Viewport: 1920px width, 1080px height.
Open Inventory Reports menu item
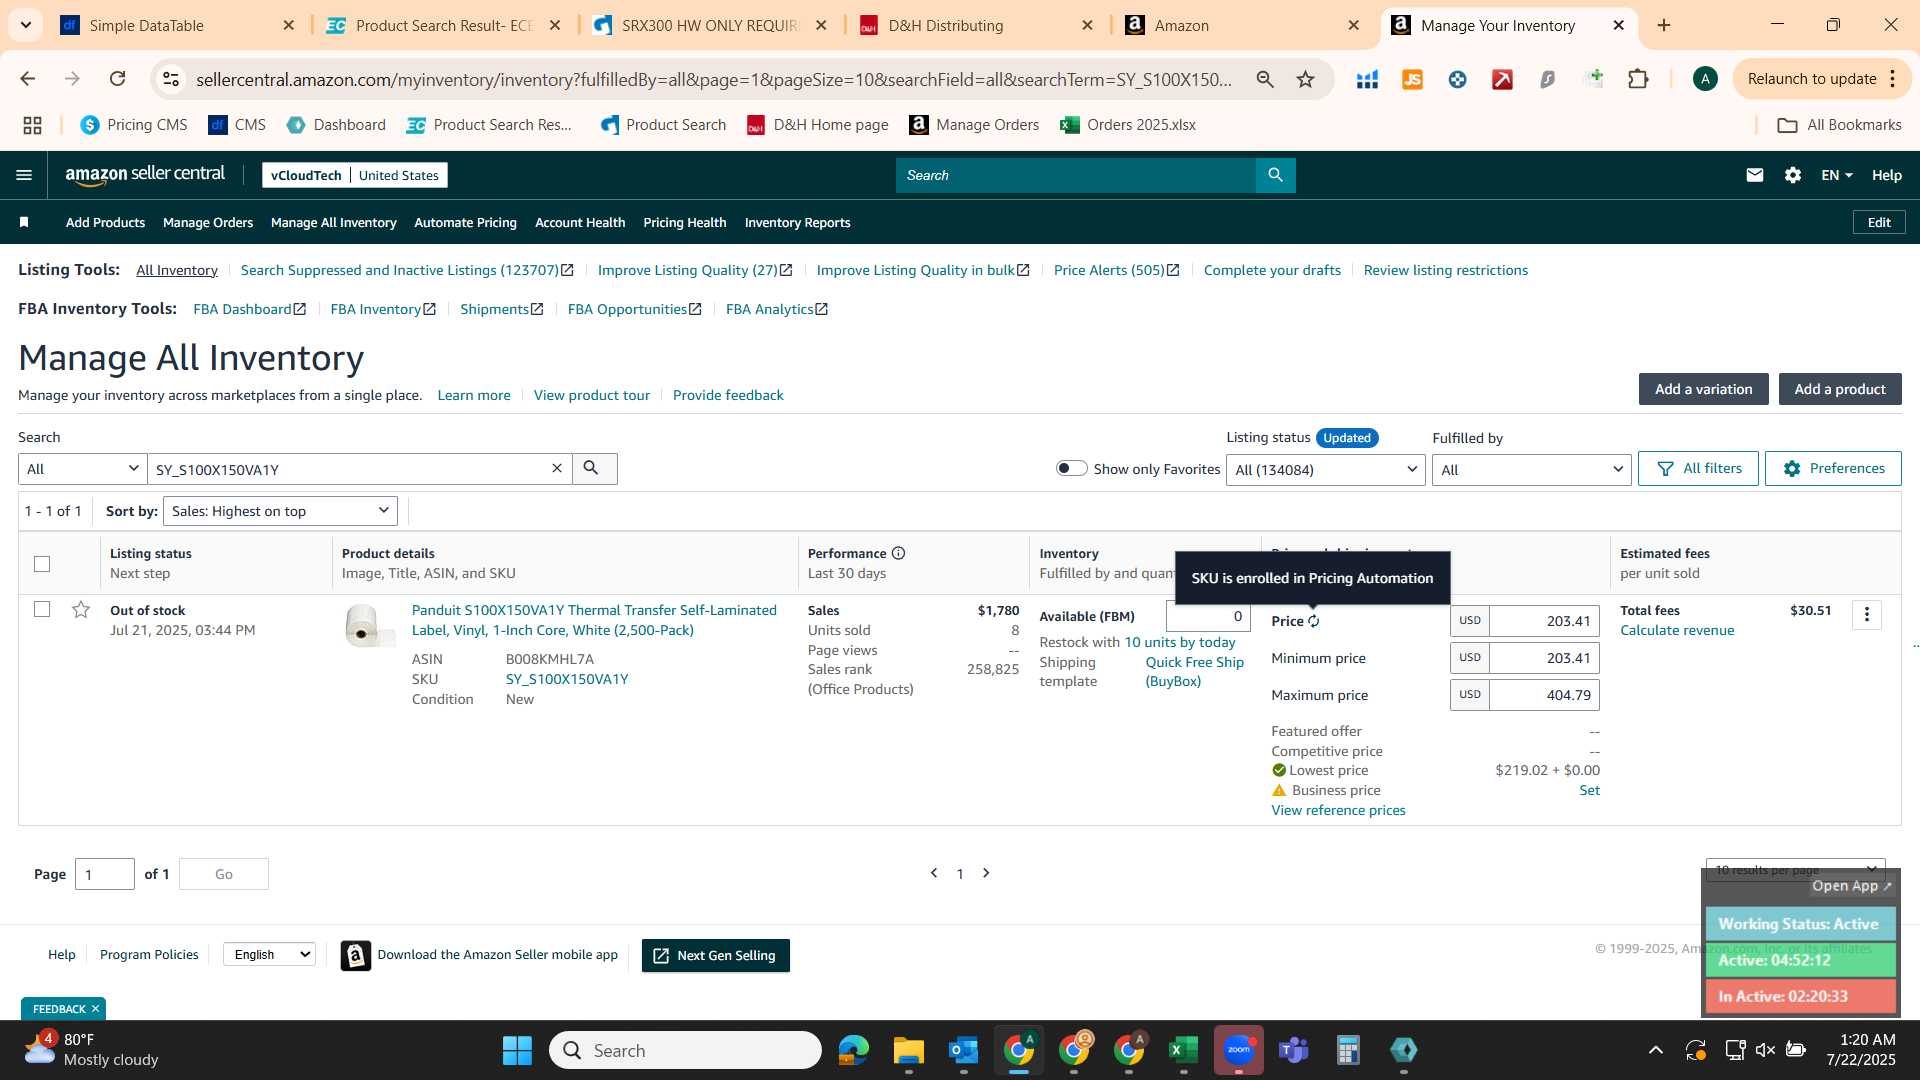[x=797, y=222]
